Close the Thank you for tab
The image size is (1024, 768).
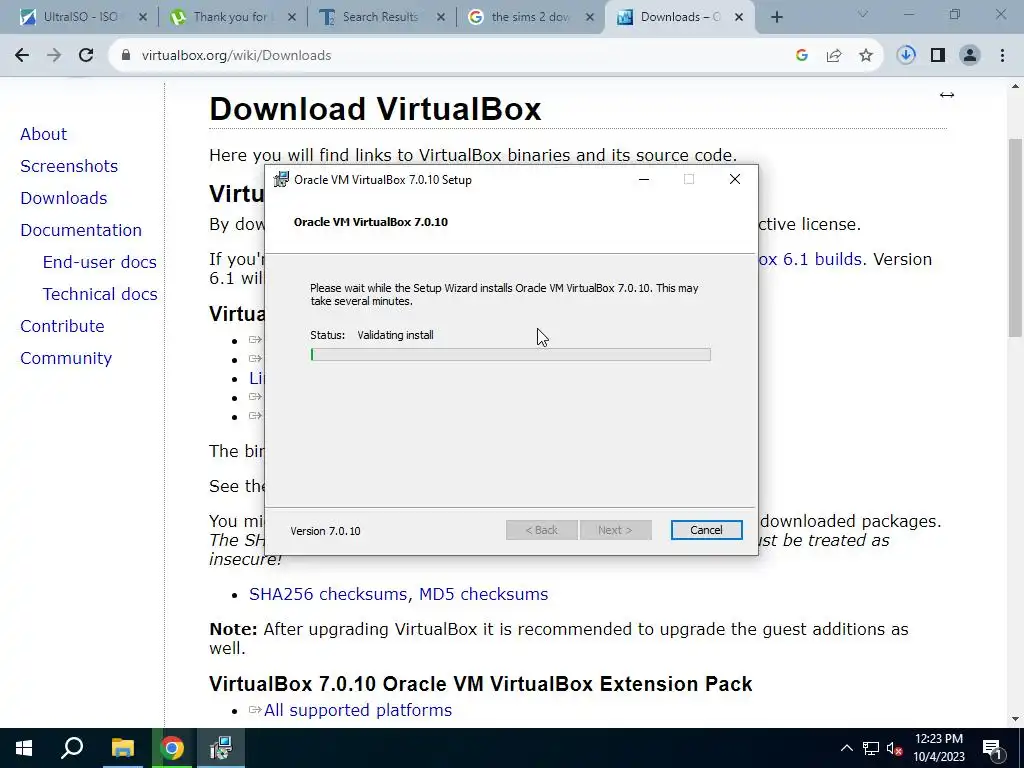click(292, 18)
